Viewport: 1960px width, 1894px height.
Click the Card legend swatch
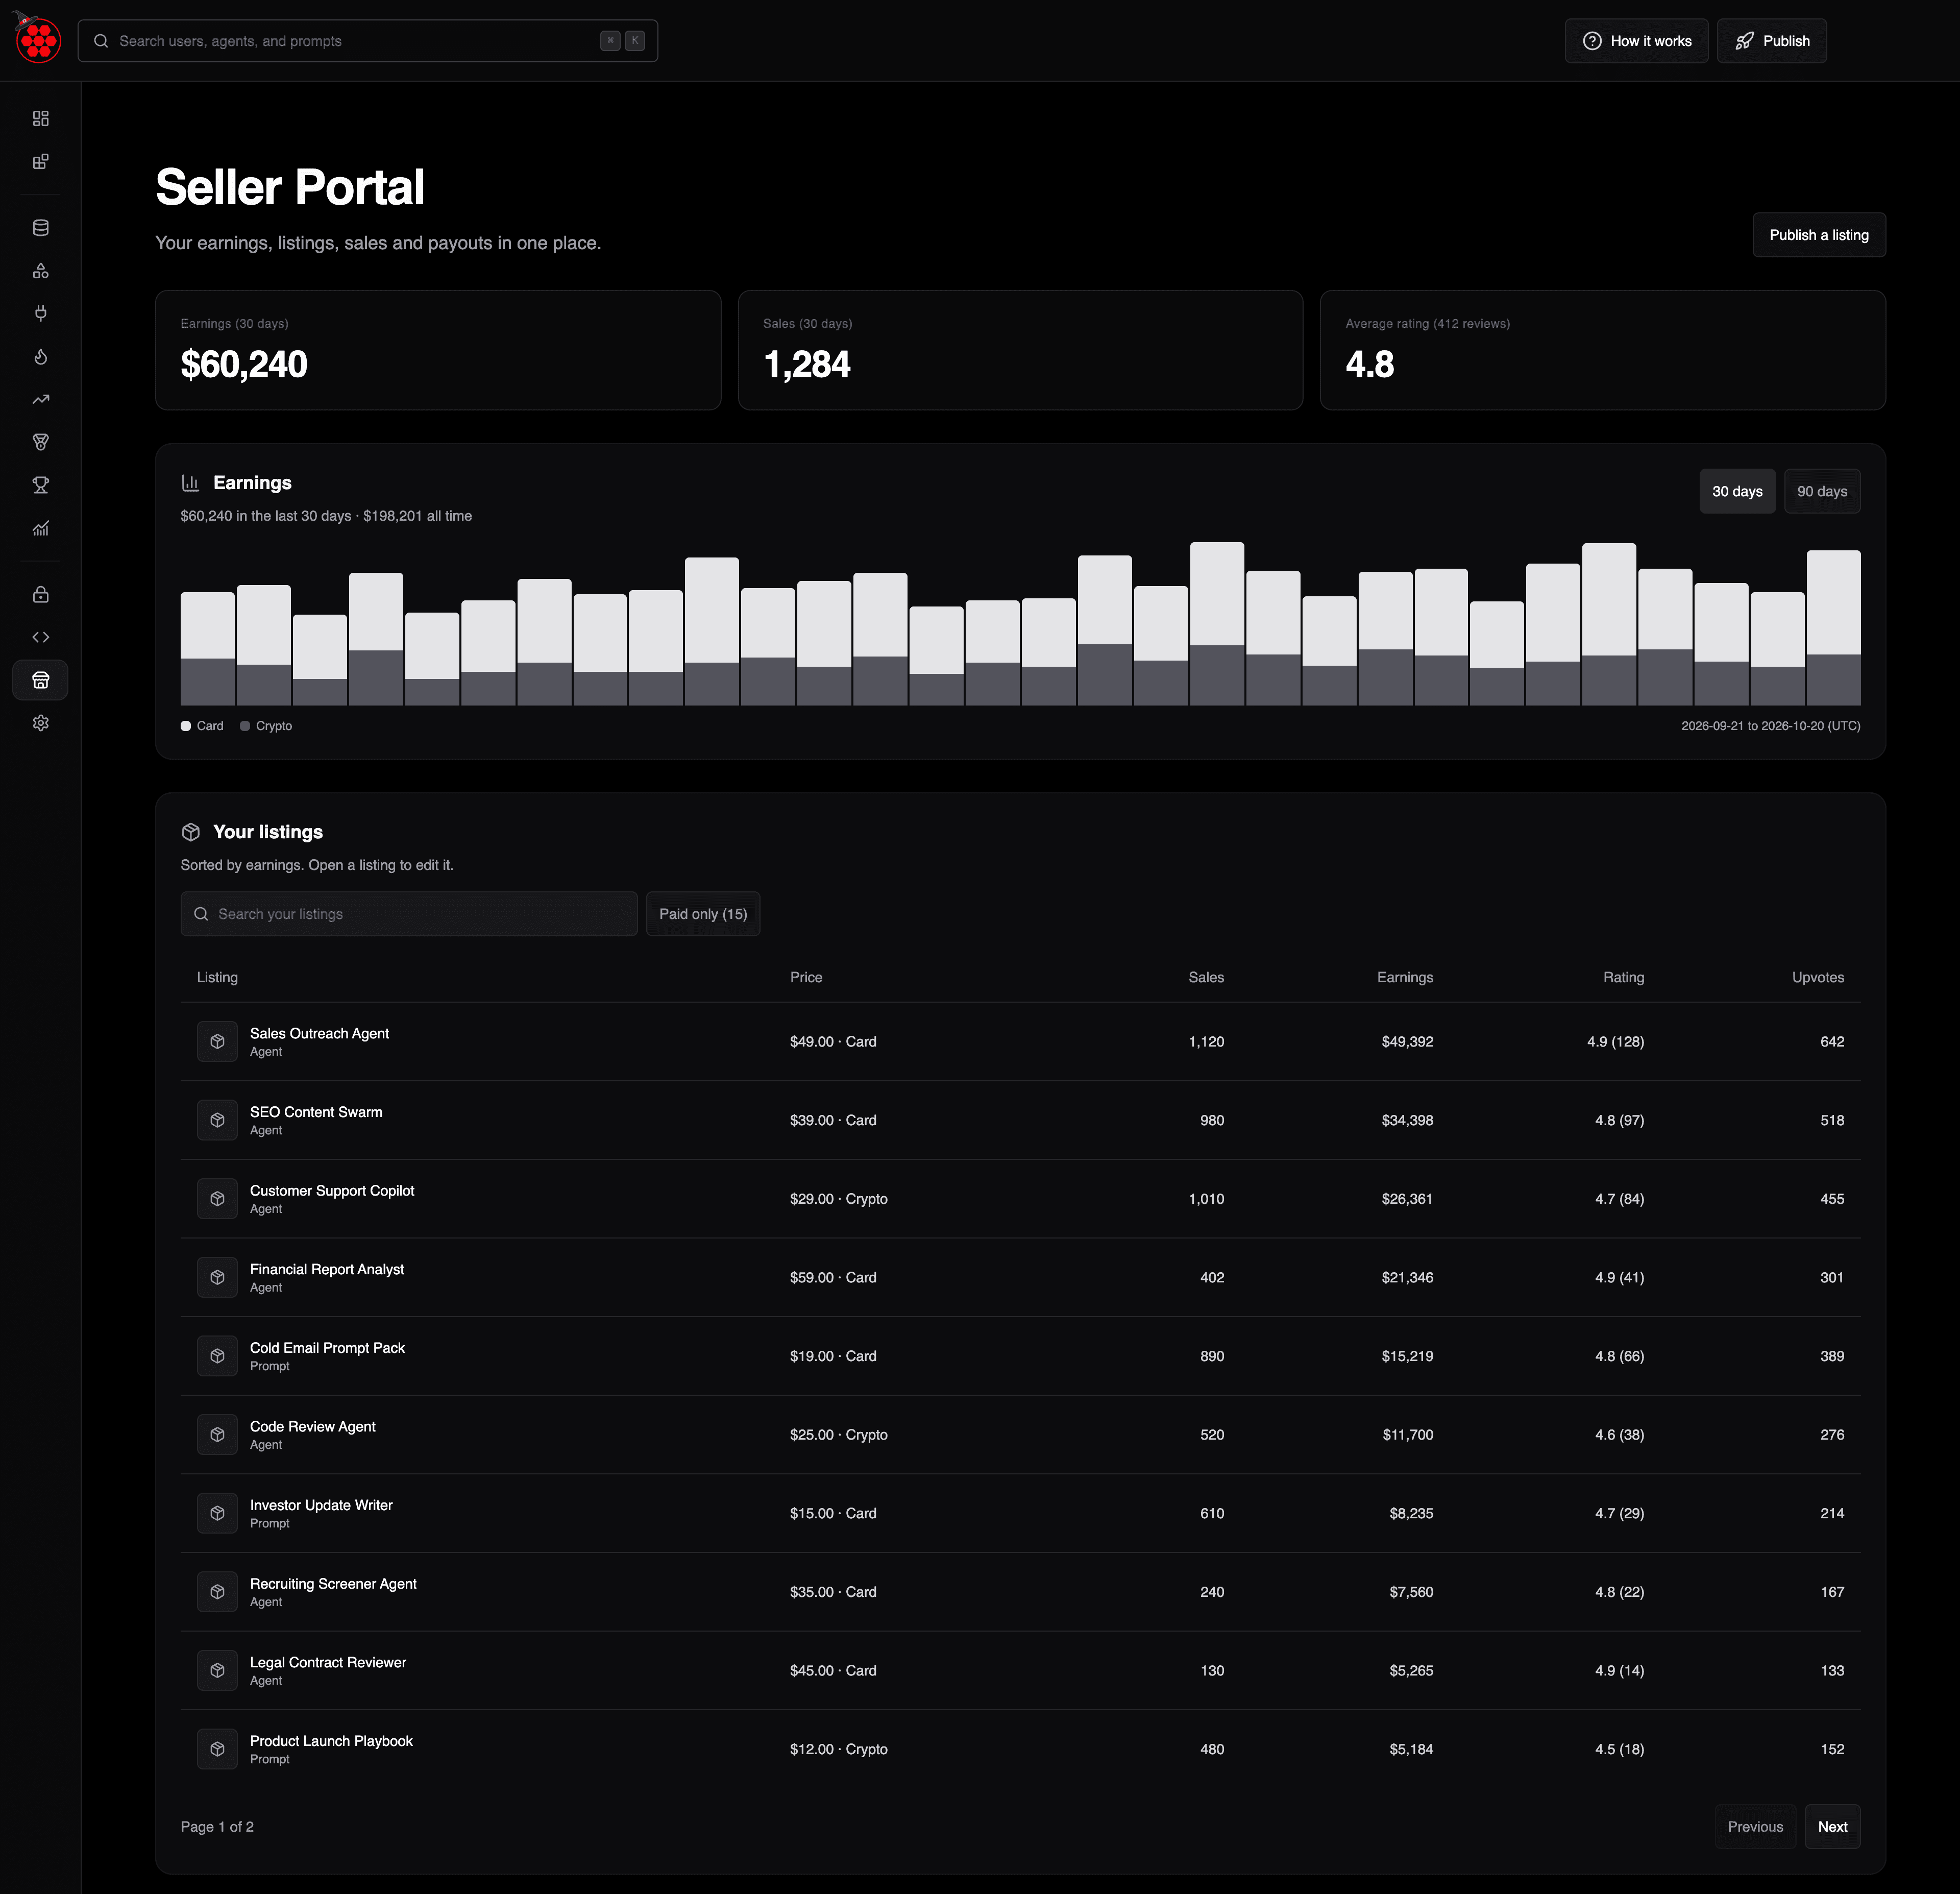click(186, 726)
